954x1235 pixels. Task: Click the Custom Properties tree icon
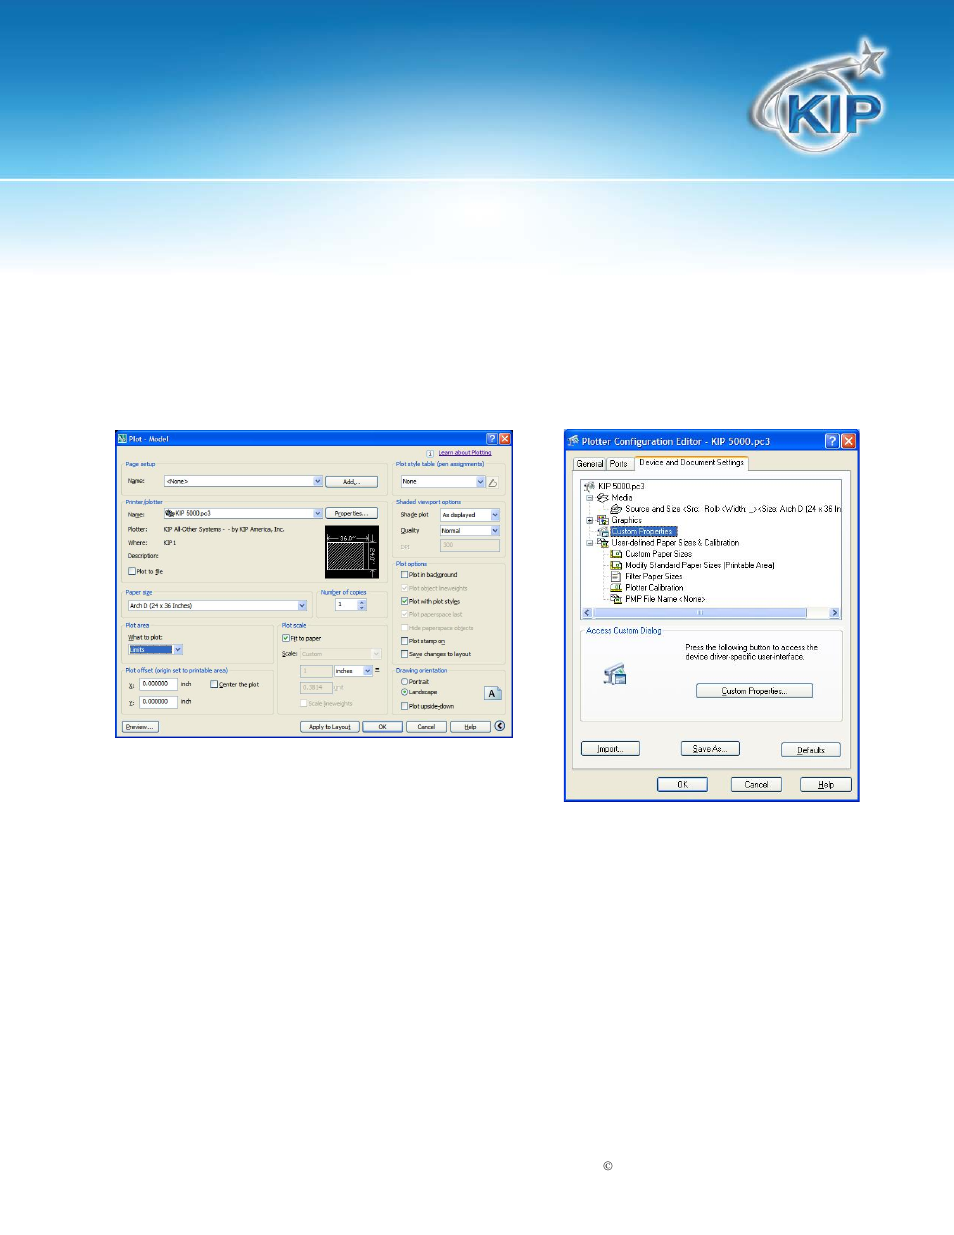pyautogui.click(x=604, y=532)
